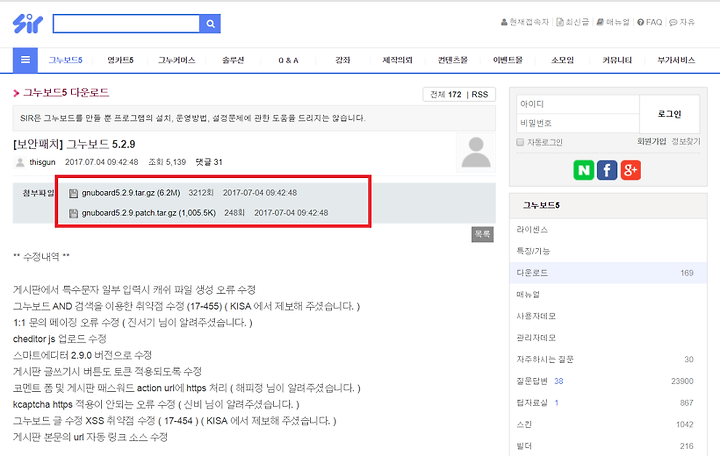Click the 전체 172 count text
Image resolution: width=720 pixels, height=456 pixels.
[x=445, y=95]
